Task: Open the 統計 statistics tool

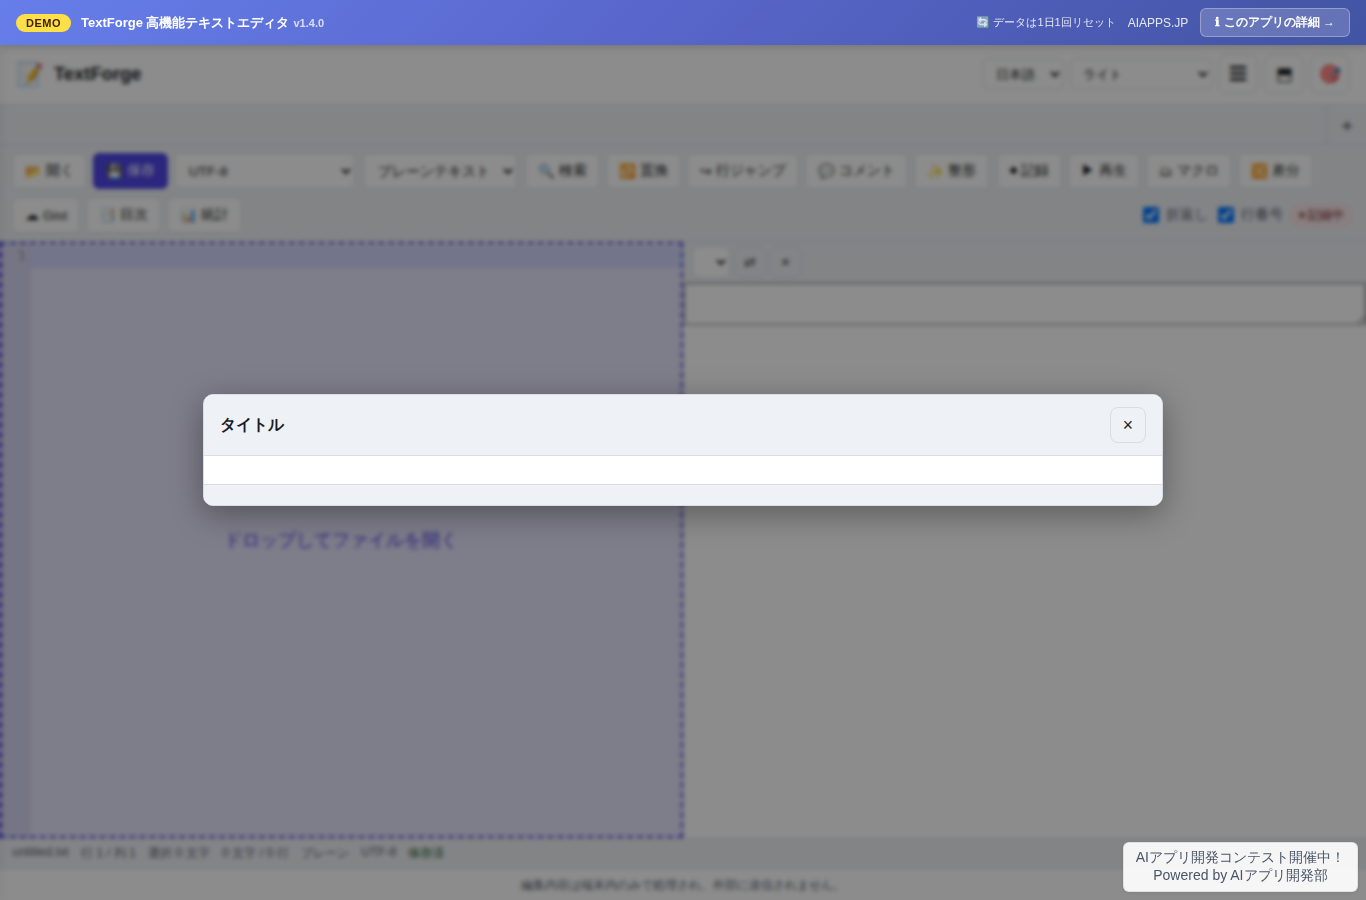Action: 204,215
